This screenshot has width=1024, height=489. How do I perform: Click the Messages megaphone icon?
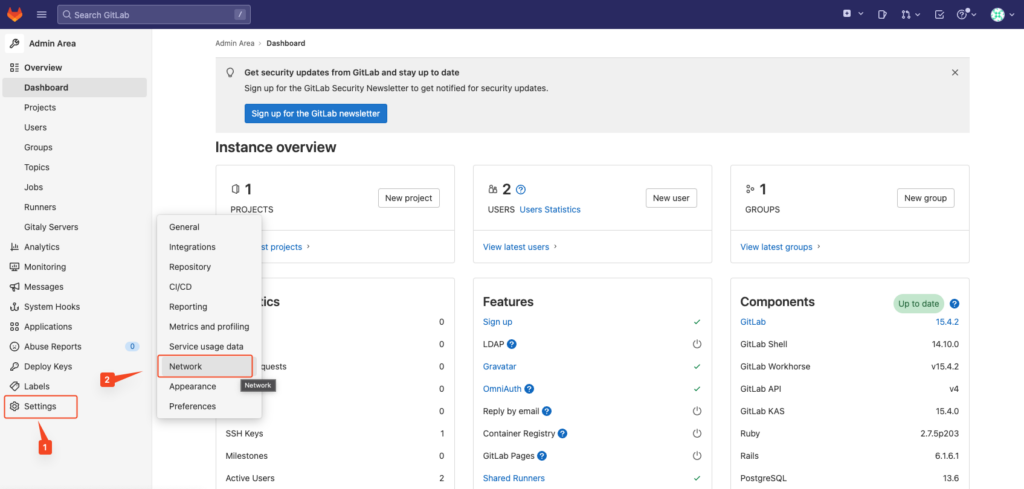tap(14, 287)
